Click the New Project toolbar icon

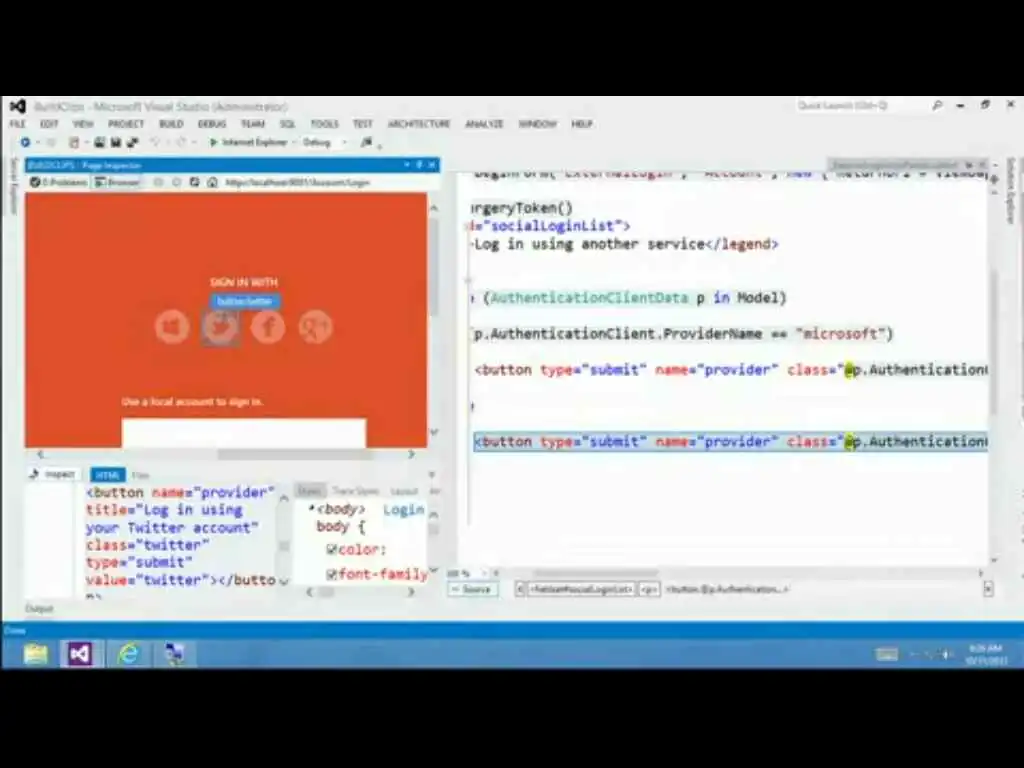pos(74,142)
